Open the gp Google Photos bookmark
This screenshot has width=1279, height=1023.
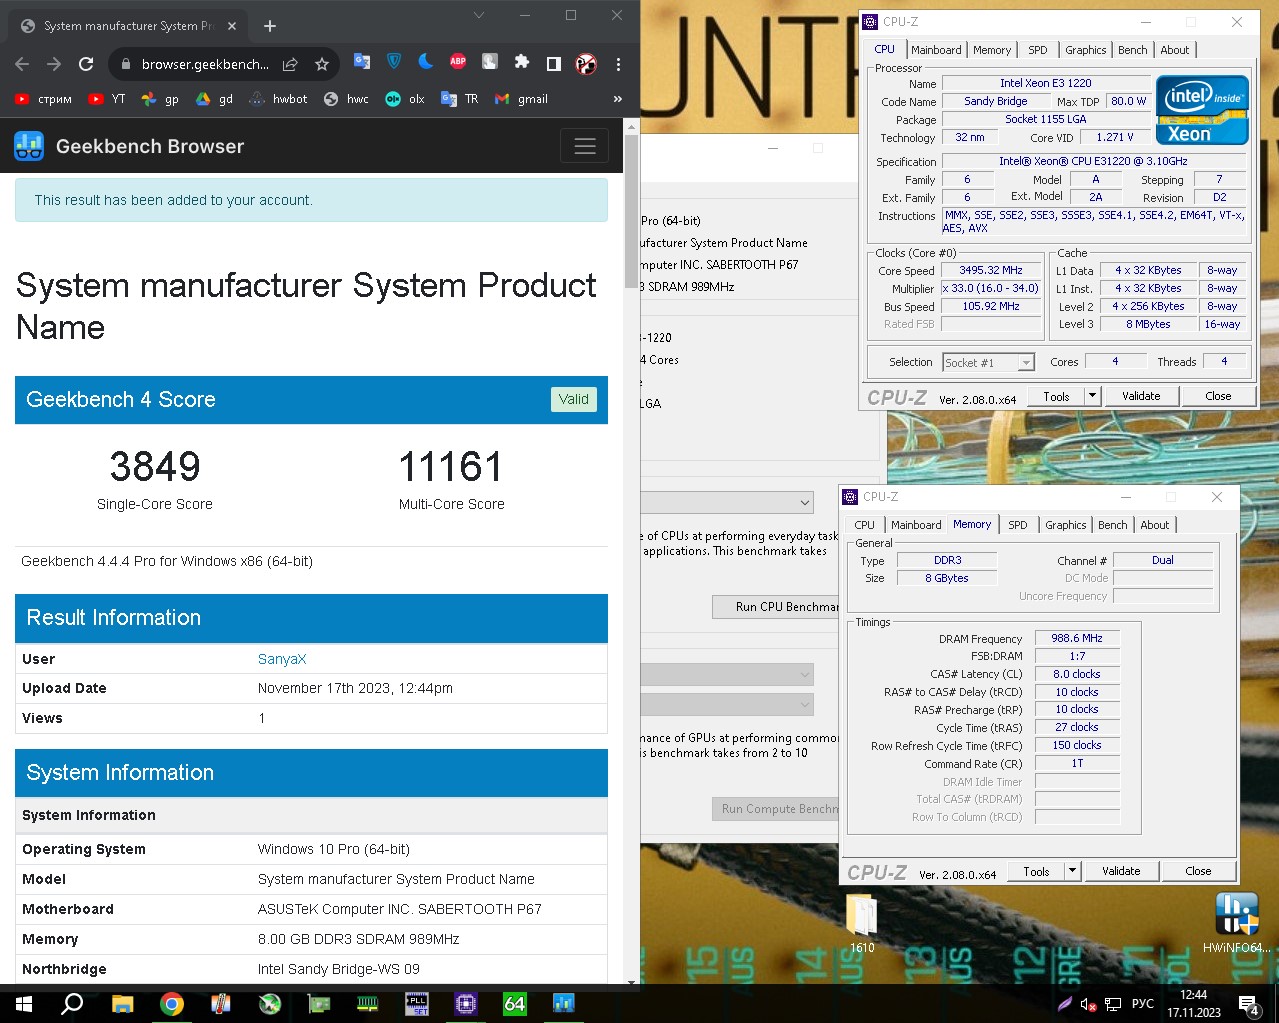tap(160, 99)
